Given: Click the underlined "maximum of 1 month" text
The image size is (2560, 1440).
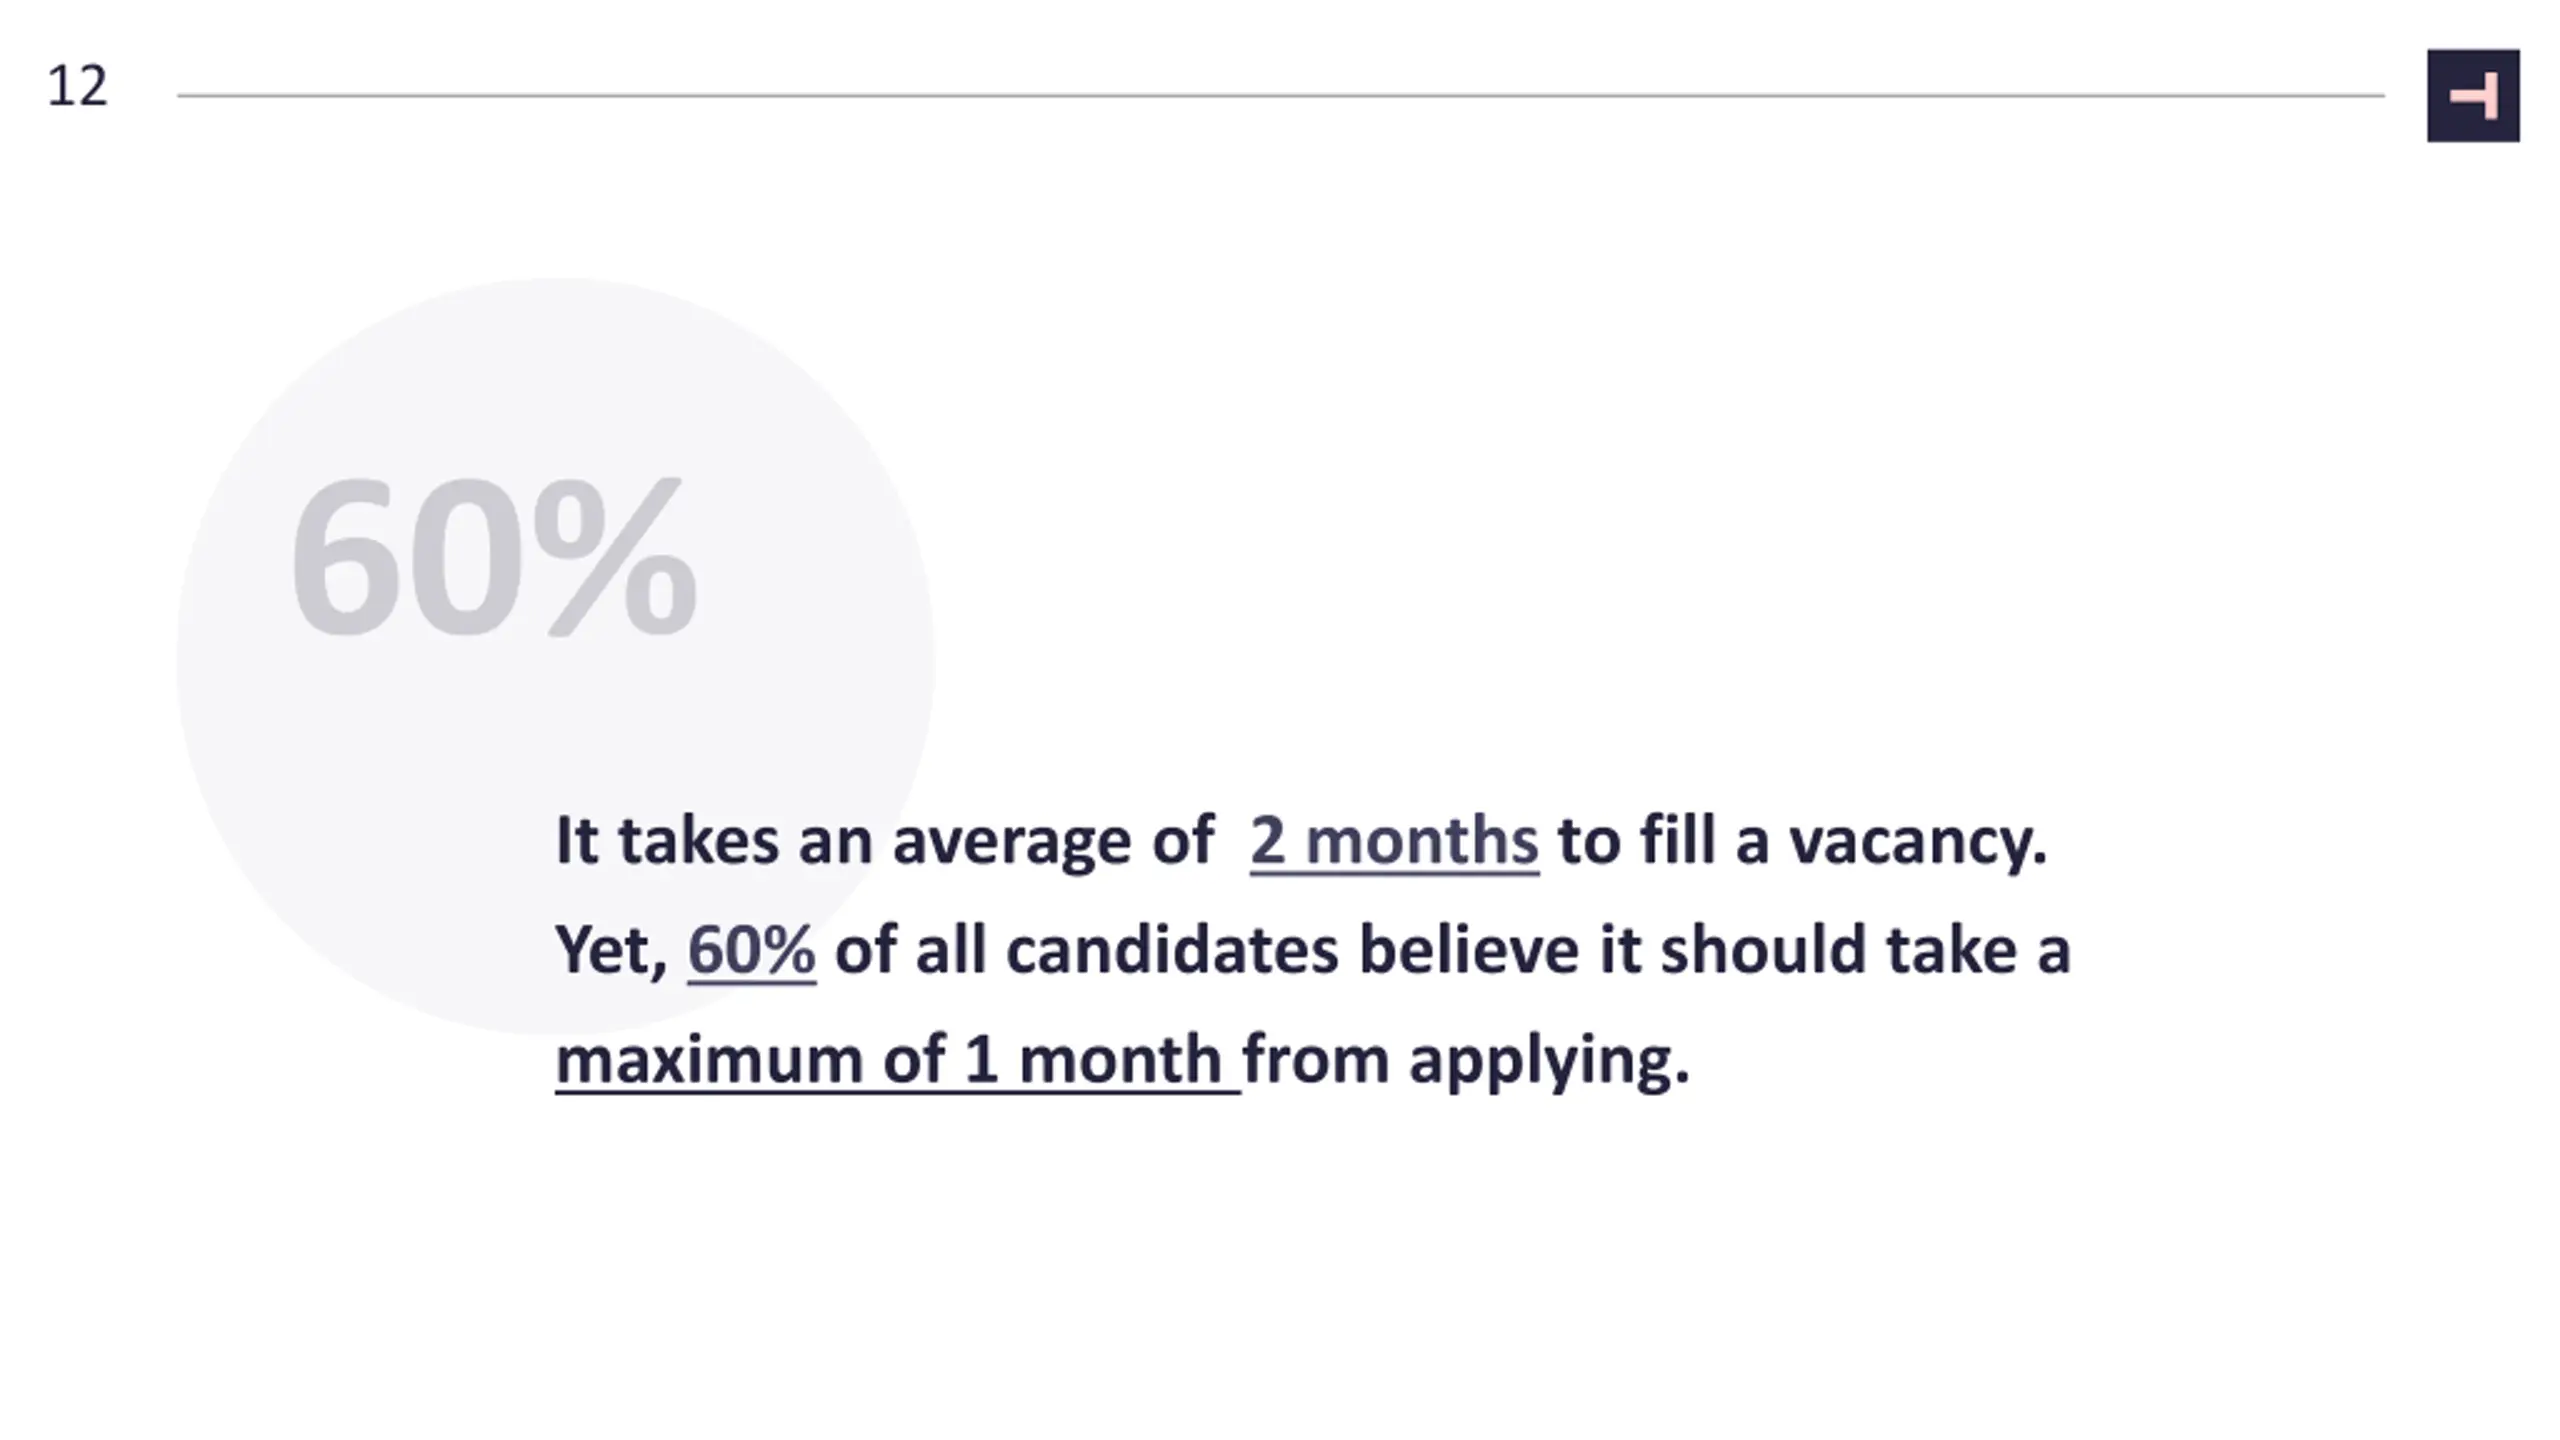Looking at the screenshot, I should (897, 1060).
